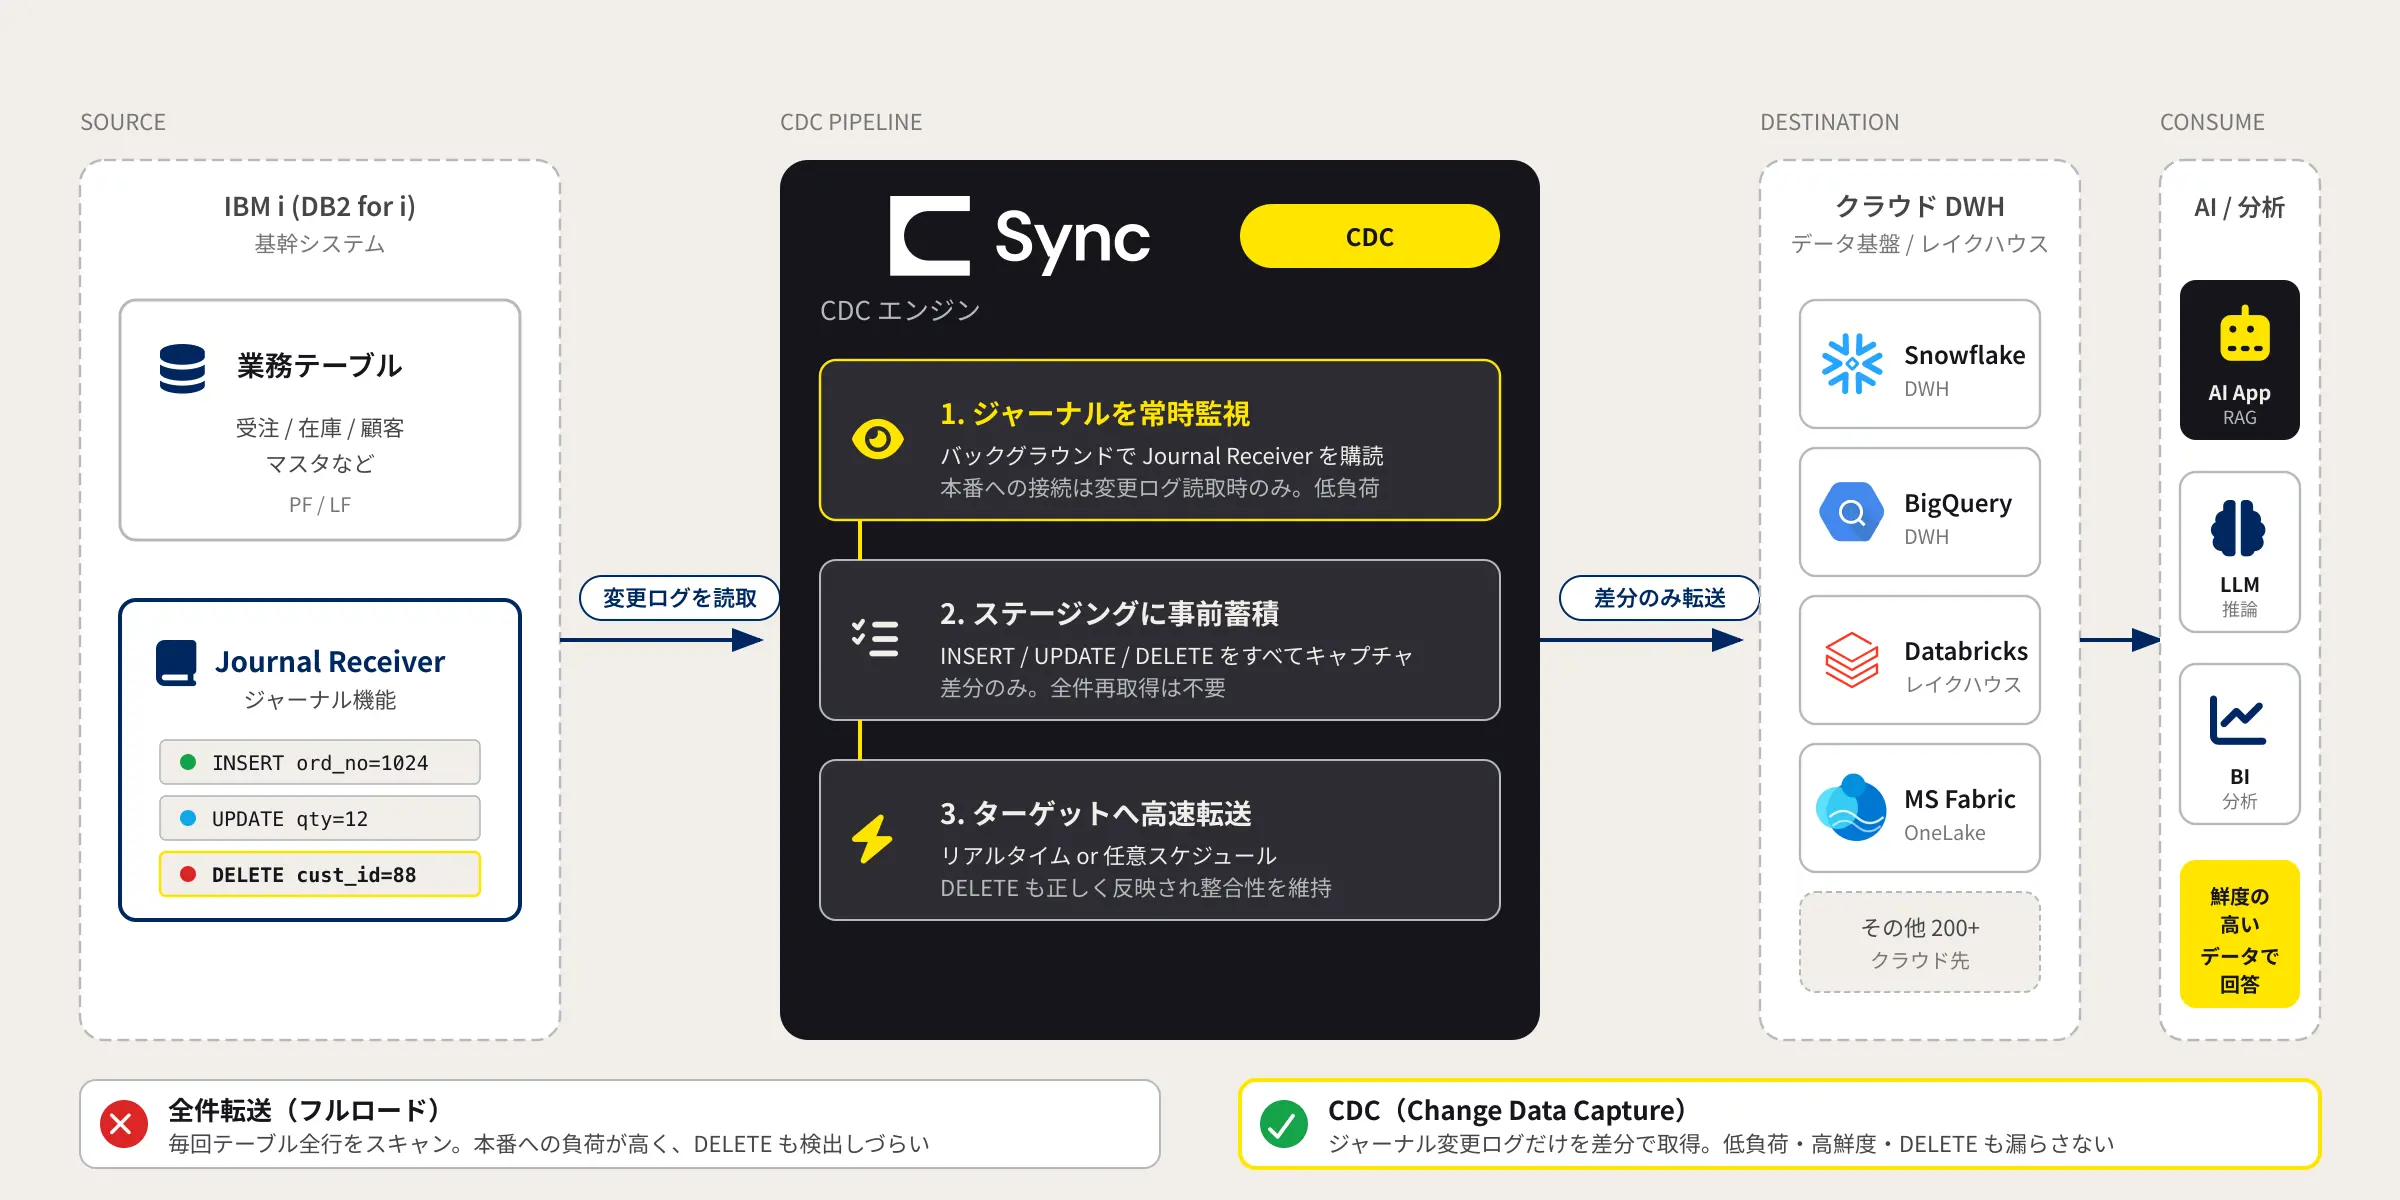Click the "CONSUME" section label

point(2212,122)
